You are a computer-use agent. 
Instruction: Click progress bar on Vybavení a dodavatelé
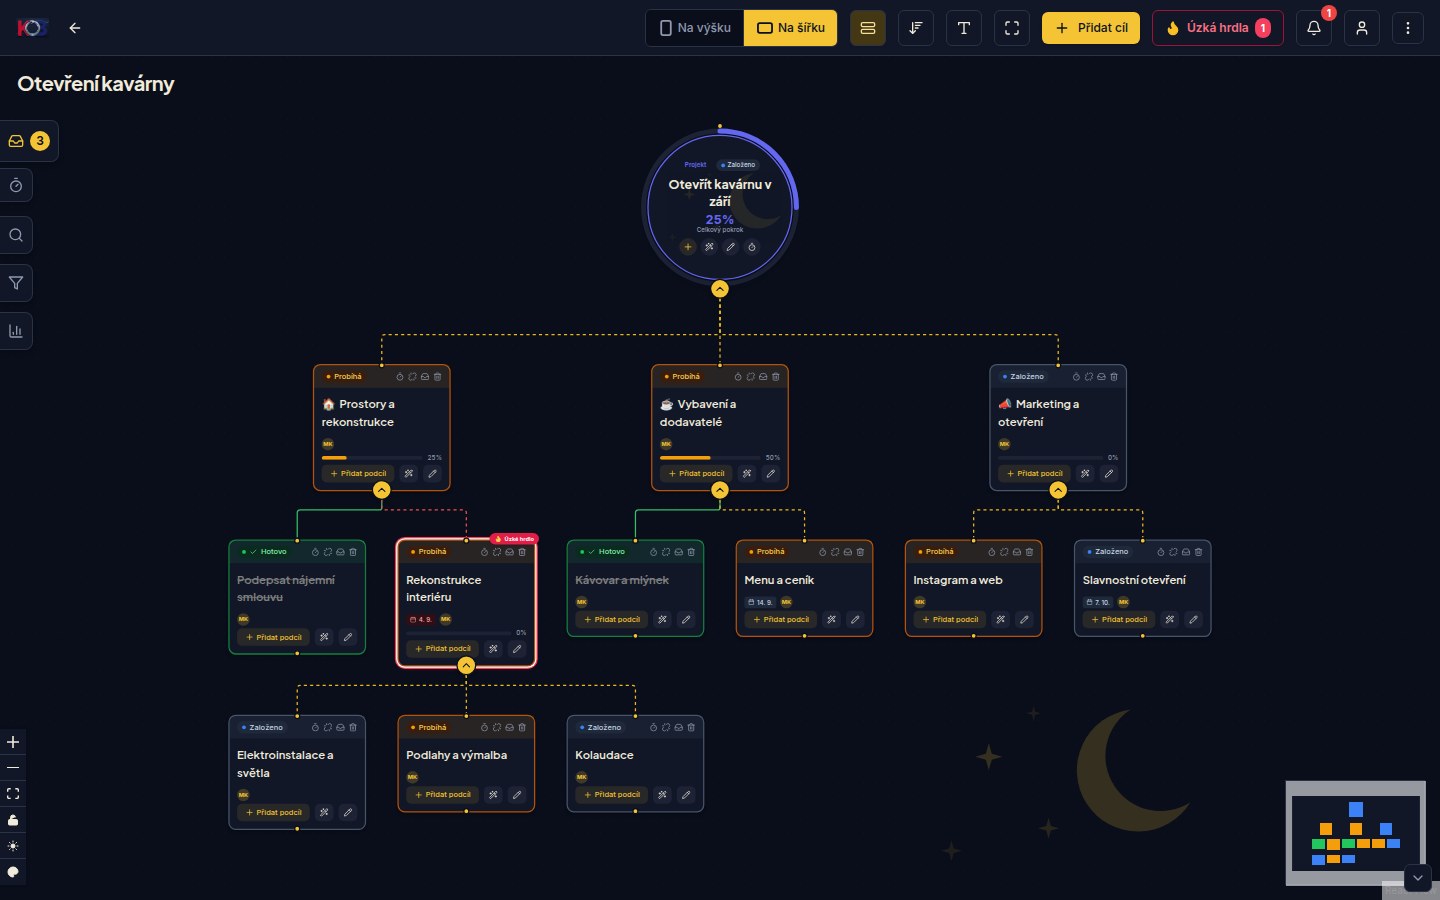(712, 458)
